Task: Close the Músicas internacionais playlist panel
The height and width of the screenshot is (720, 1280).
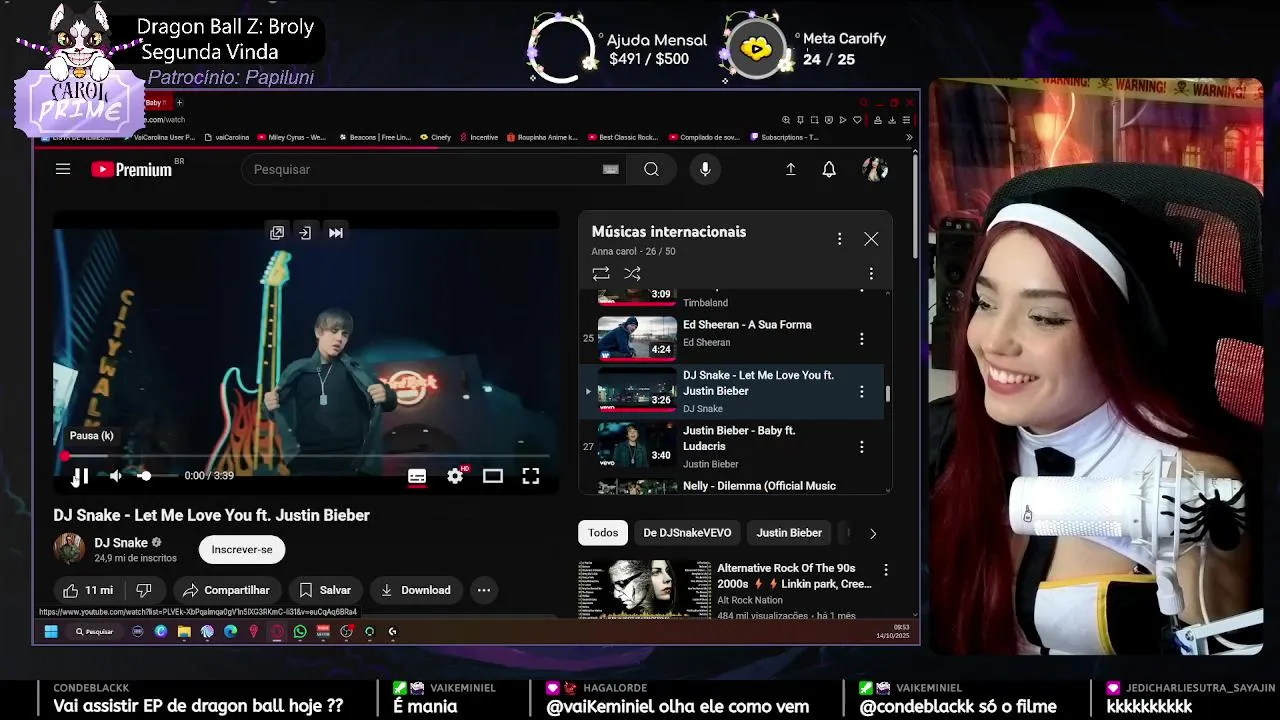Action: tap(871, 239)
